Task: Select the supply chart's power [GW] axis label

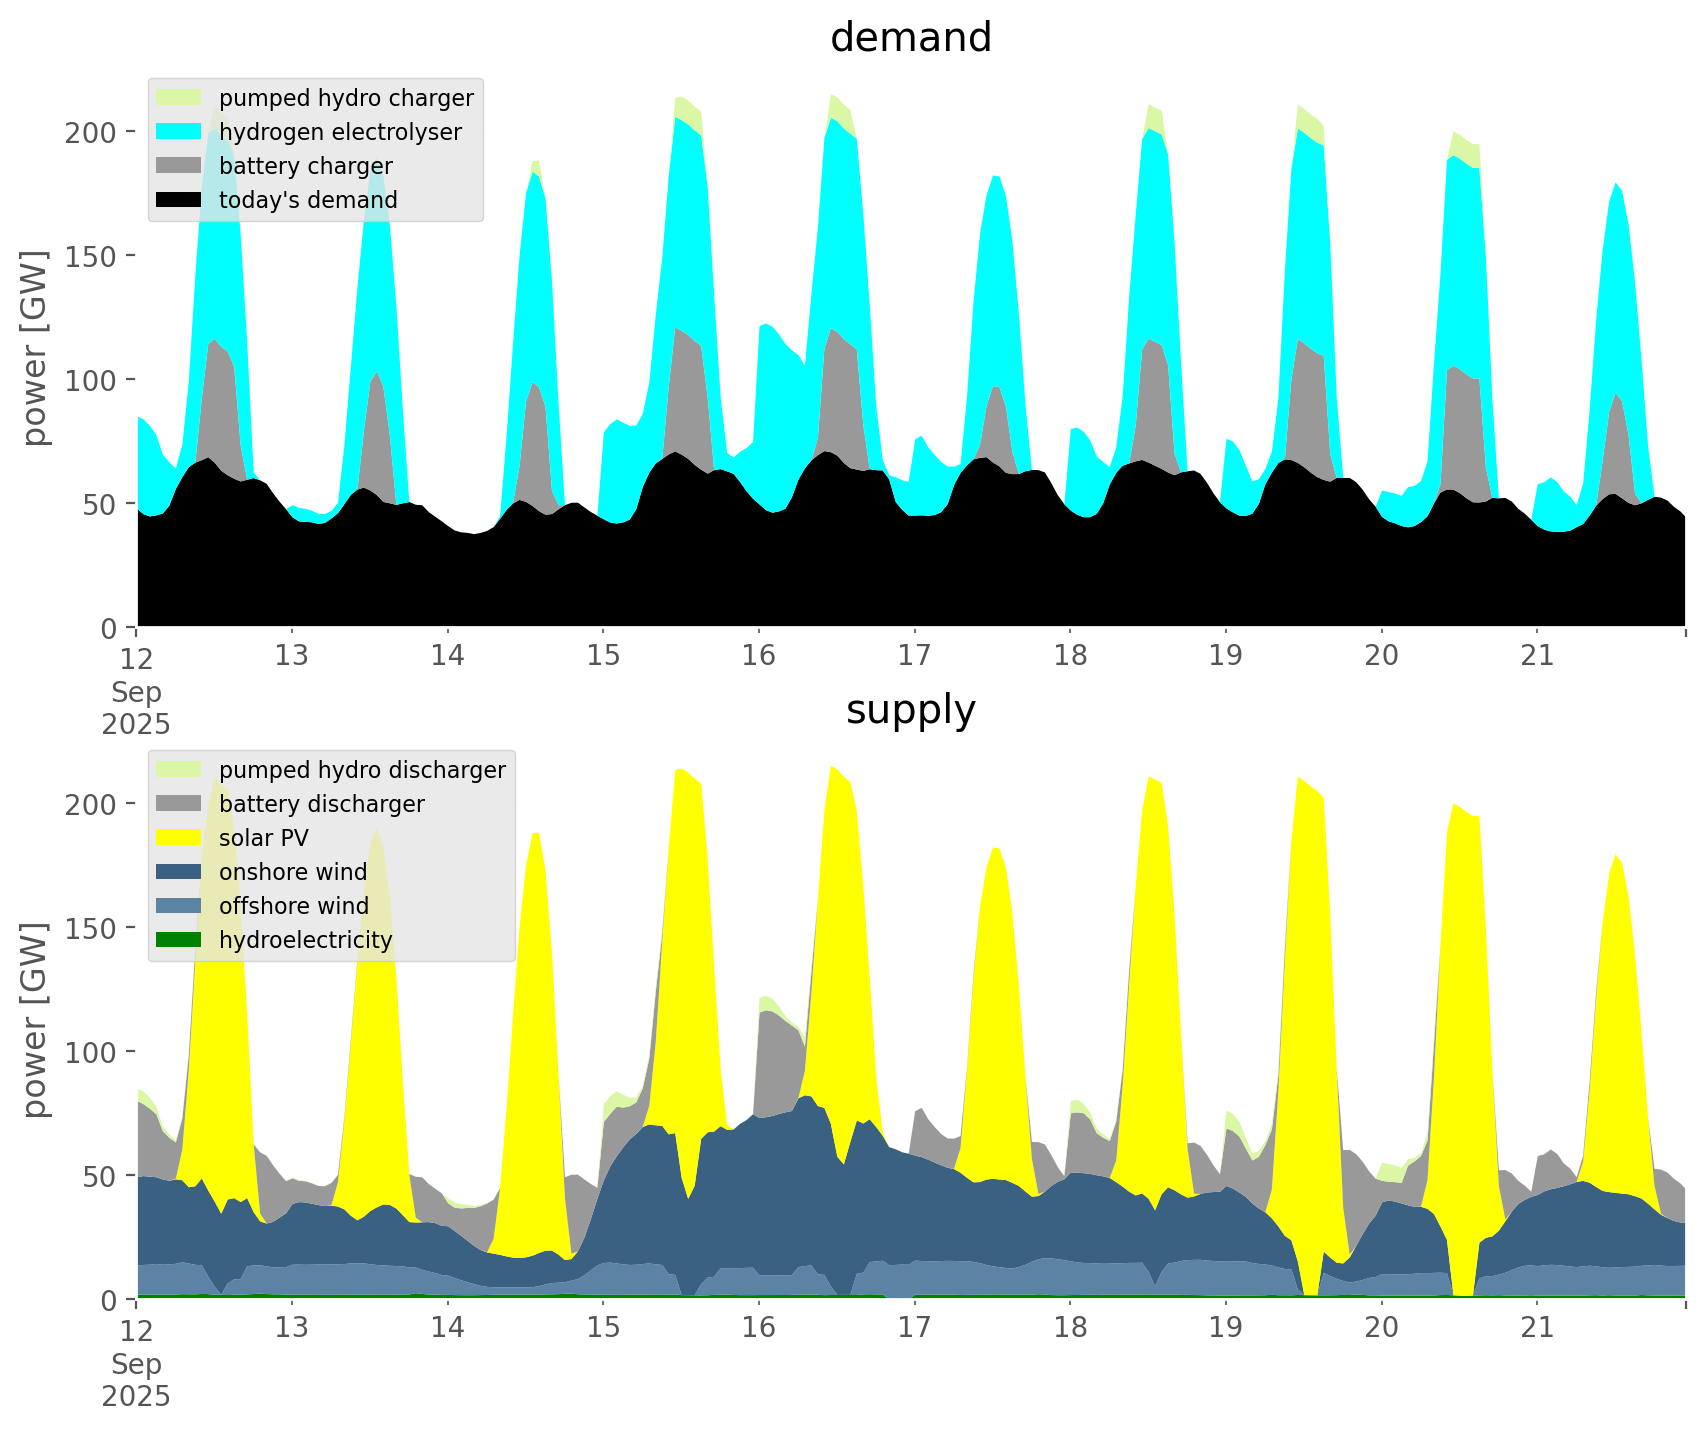Action: coord(35,1020)
